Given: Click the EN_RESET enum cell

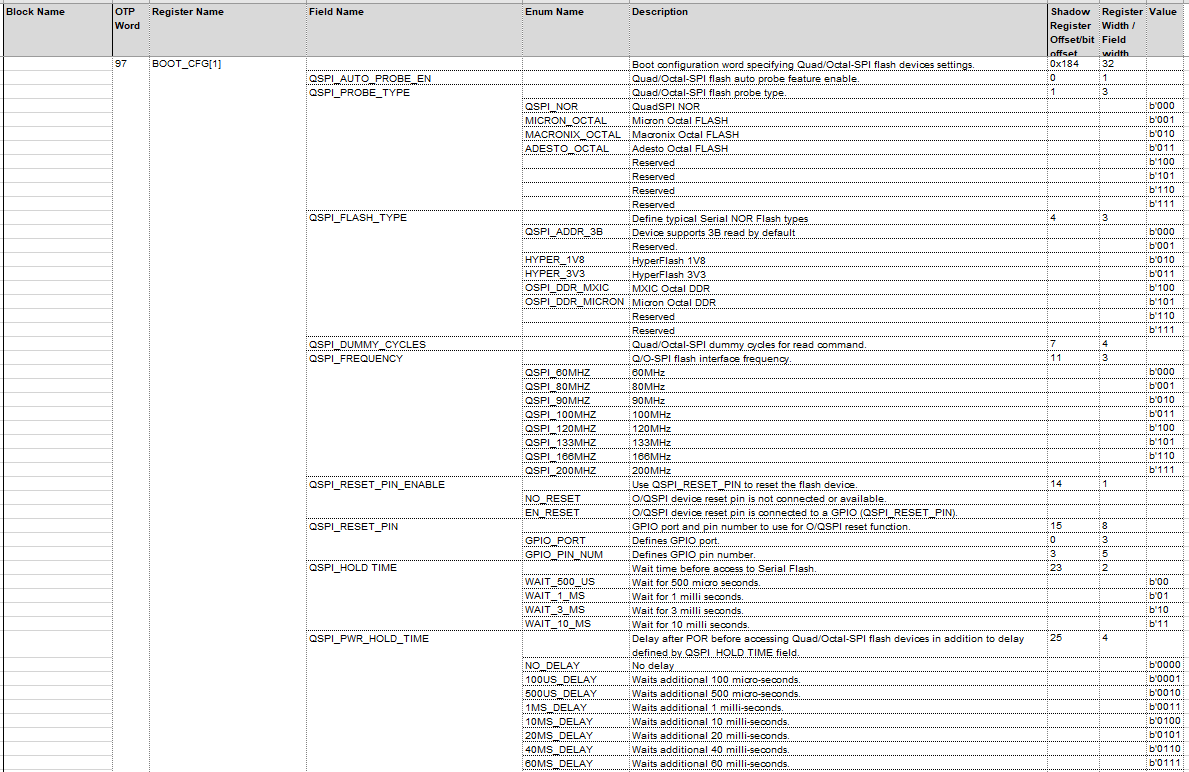Looking at the screenshot, I should coord(576,513).
